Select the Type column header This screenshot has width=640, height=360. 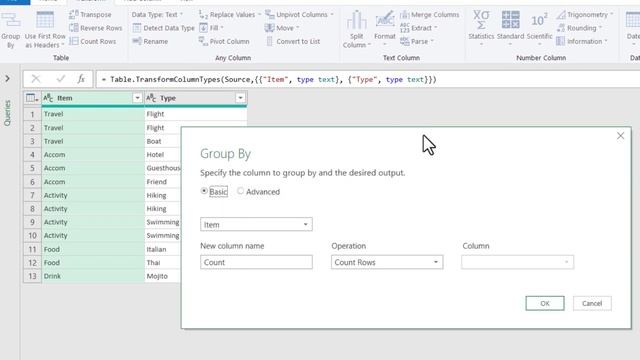196,98
